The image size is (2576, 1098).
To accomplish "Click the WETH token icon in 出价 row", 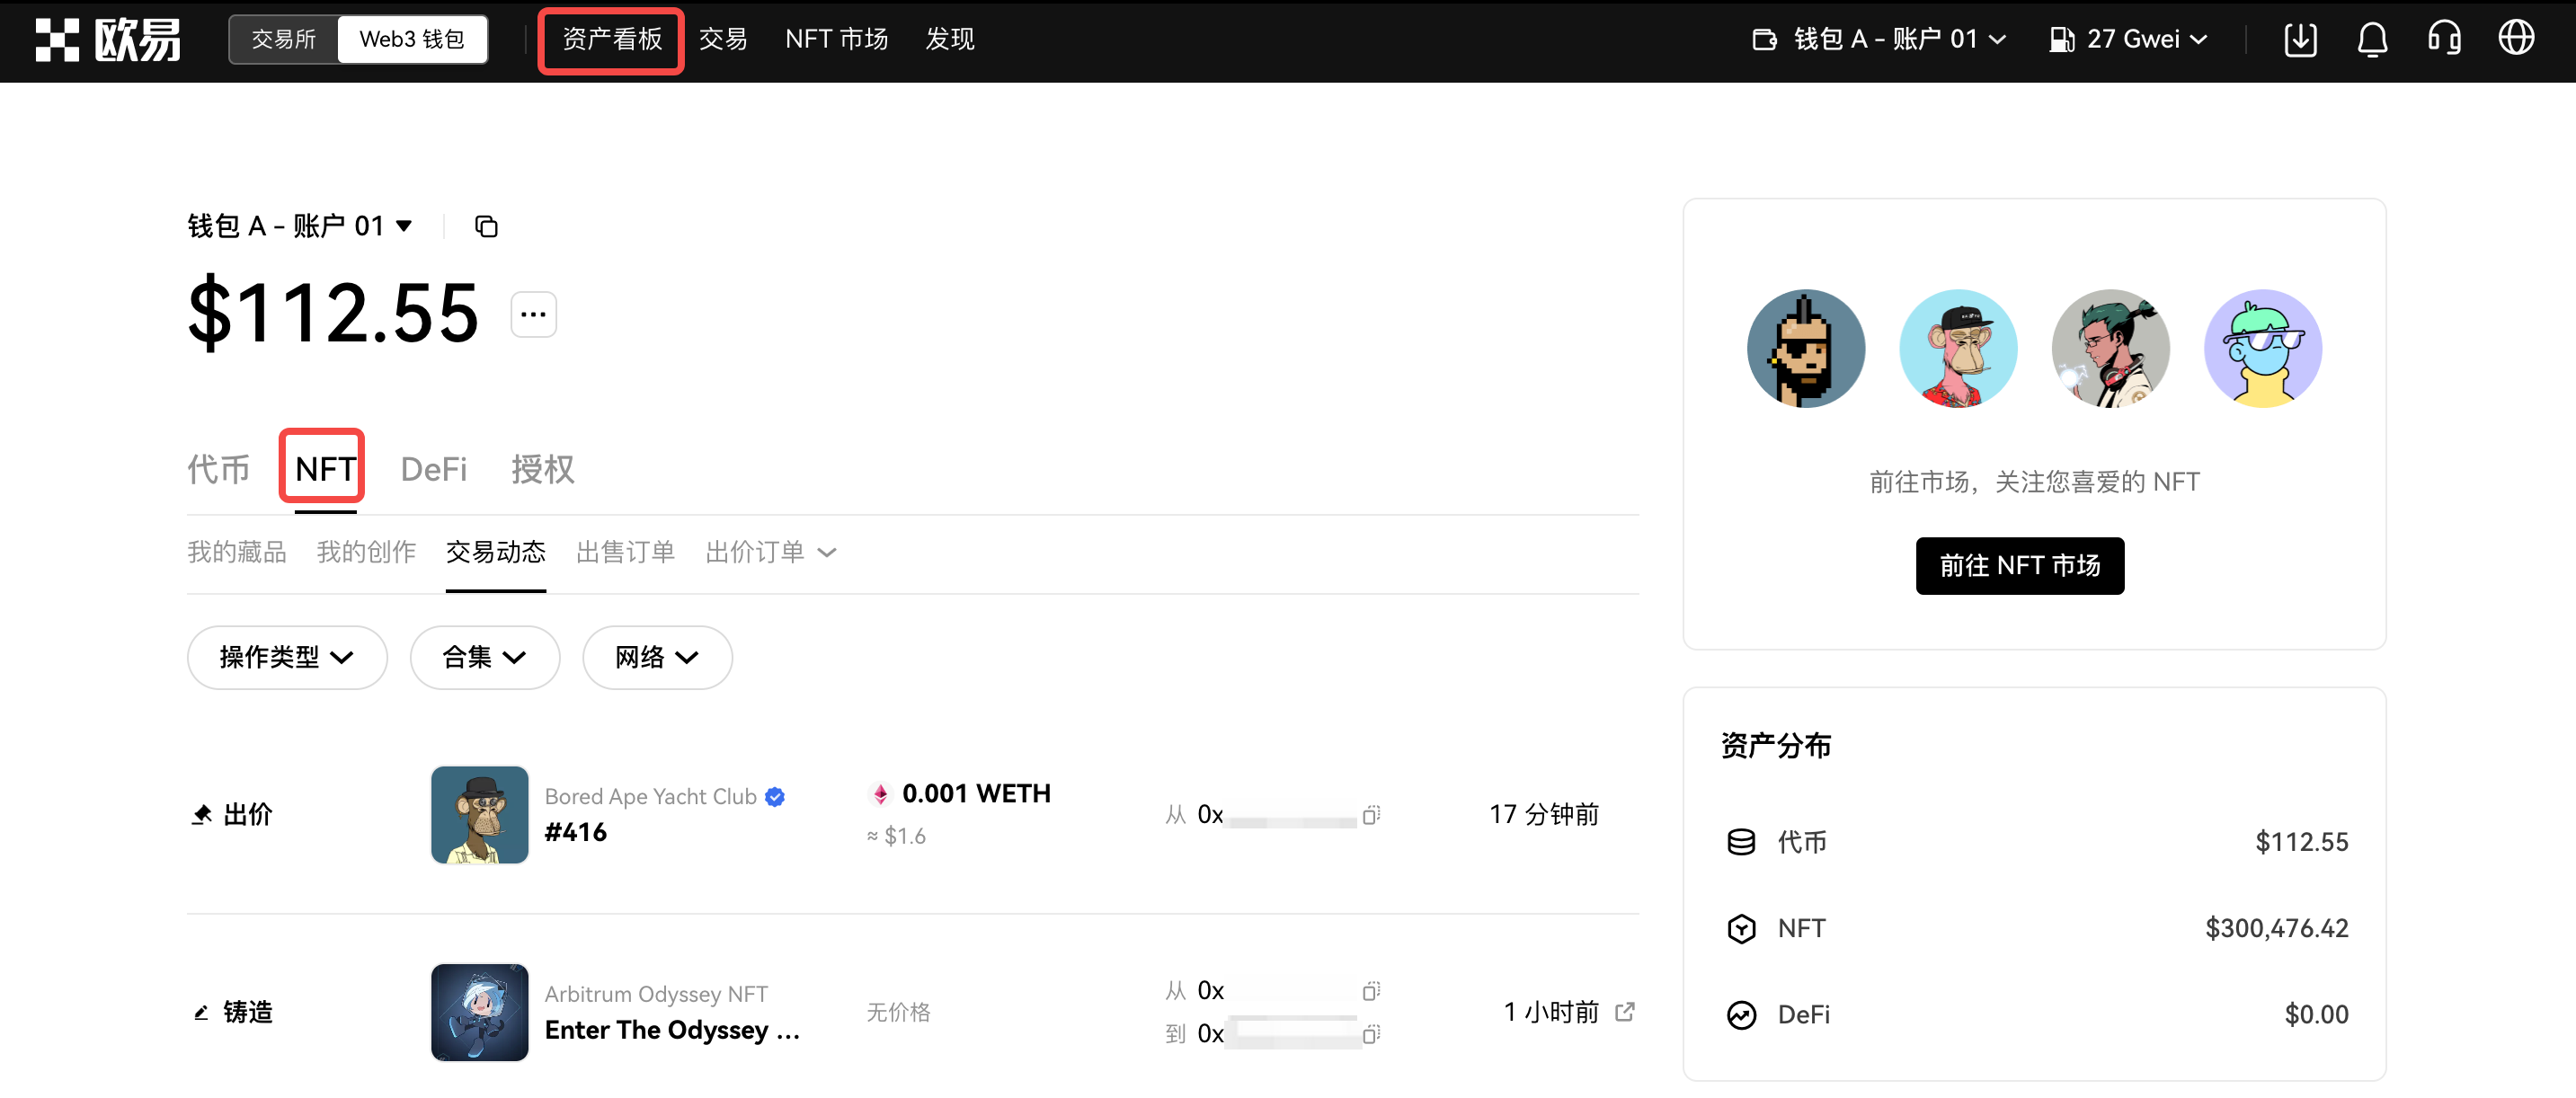I will pyautogui.click(x=880, y=794).
